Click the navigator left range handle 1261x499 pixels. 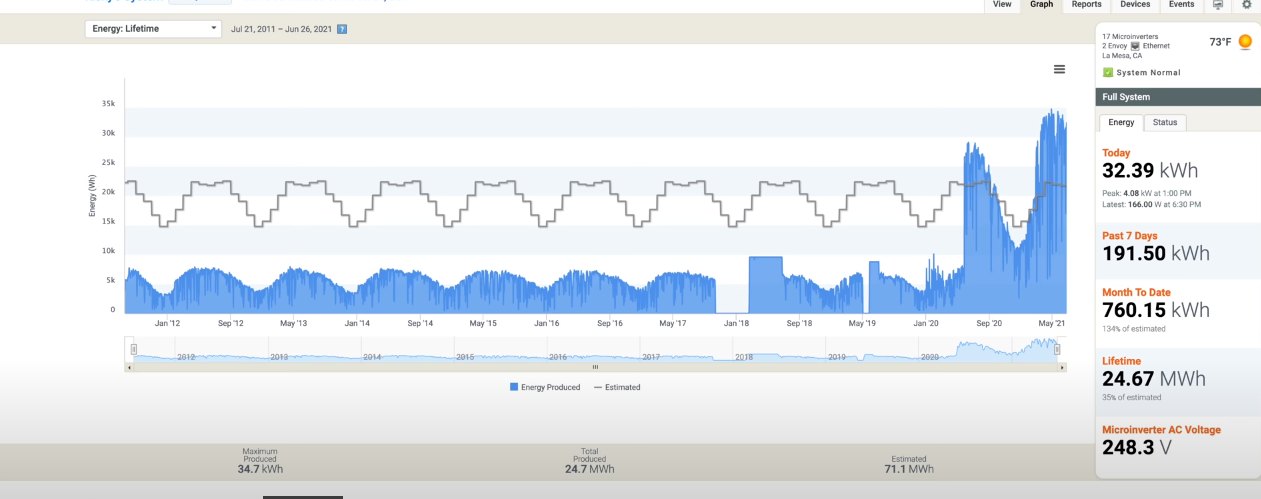tap(133, 349)
